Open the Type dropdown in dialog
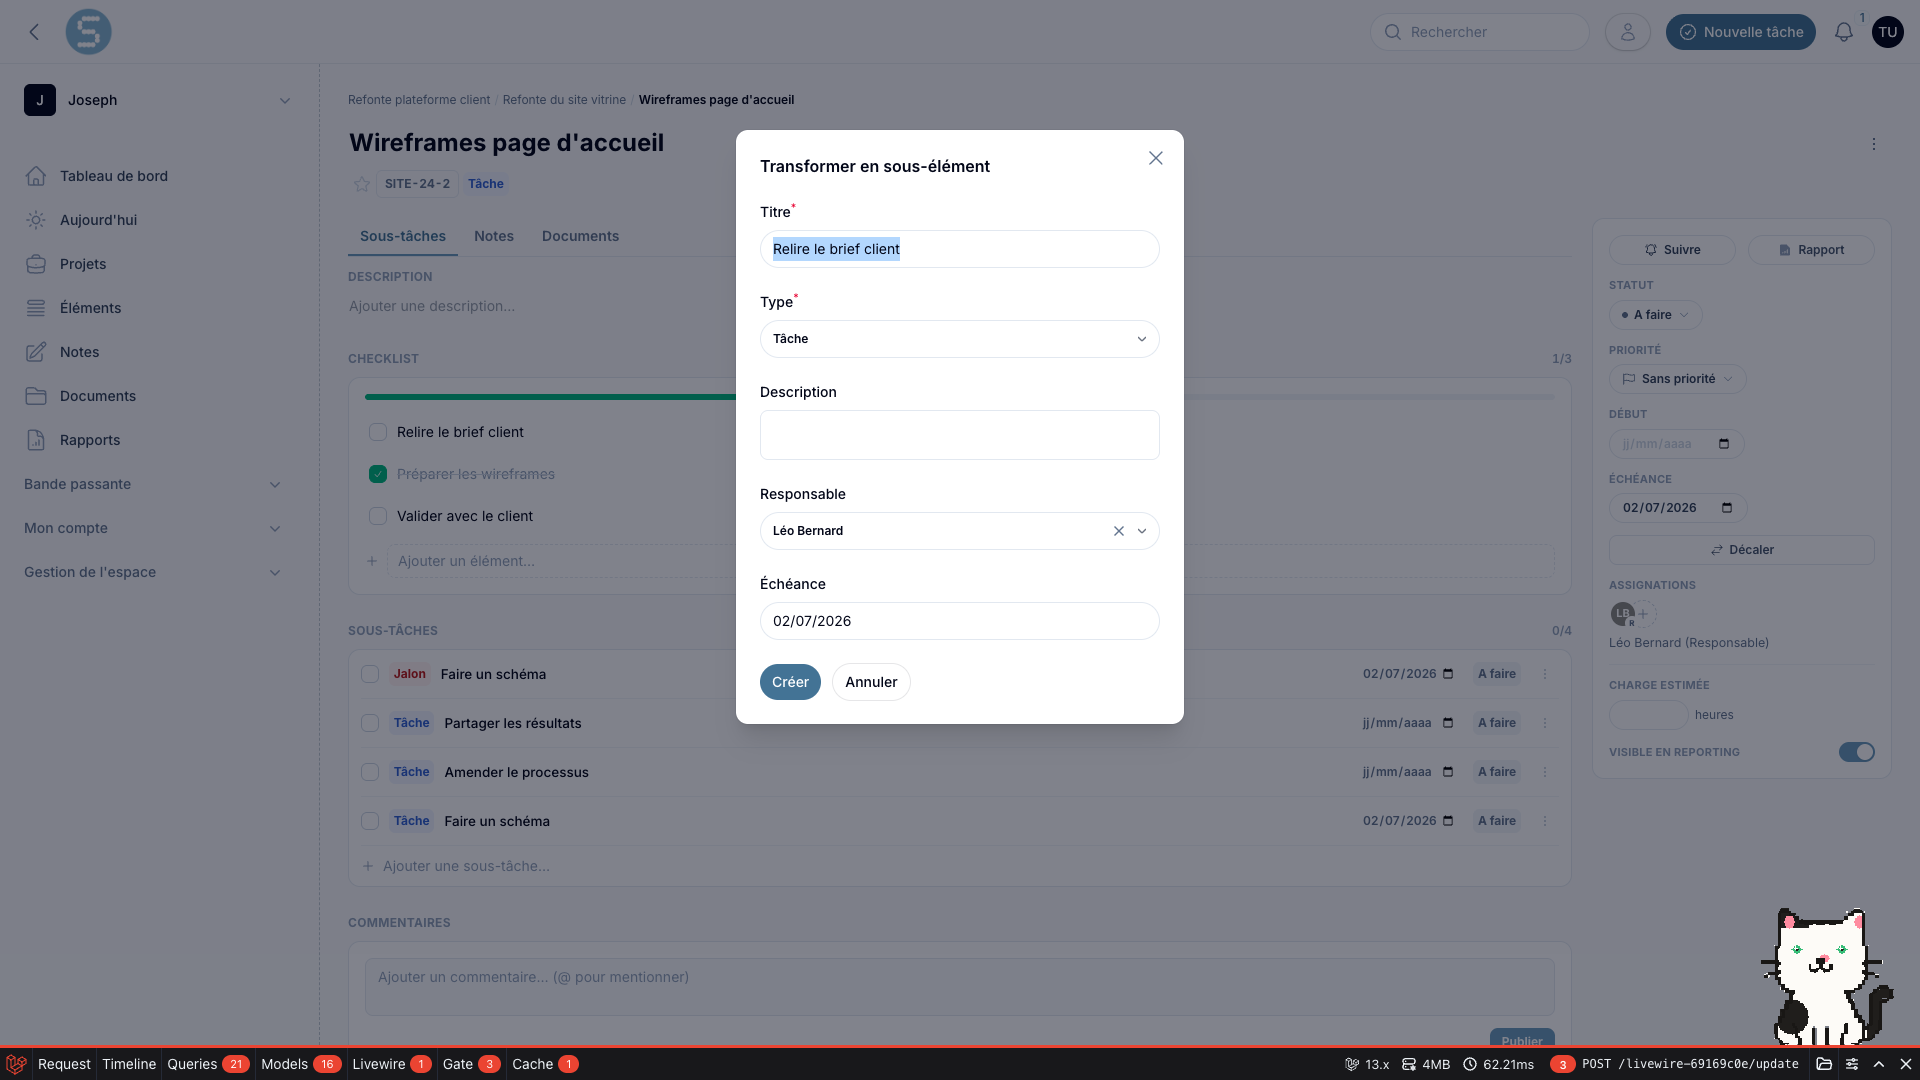This screenshot has width=1920, height=1080. click(960, 339)
